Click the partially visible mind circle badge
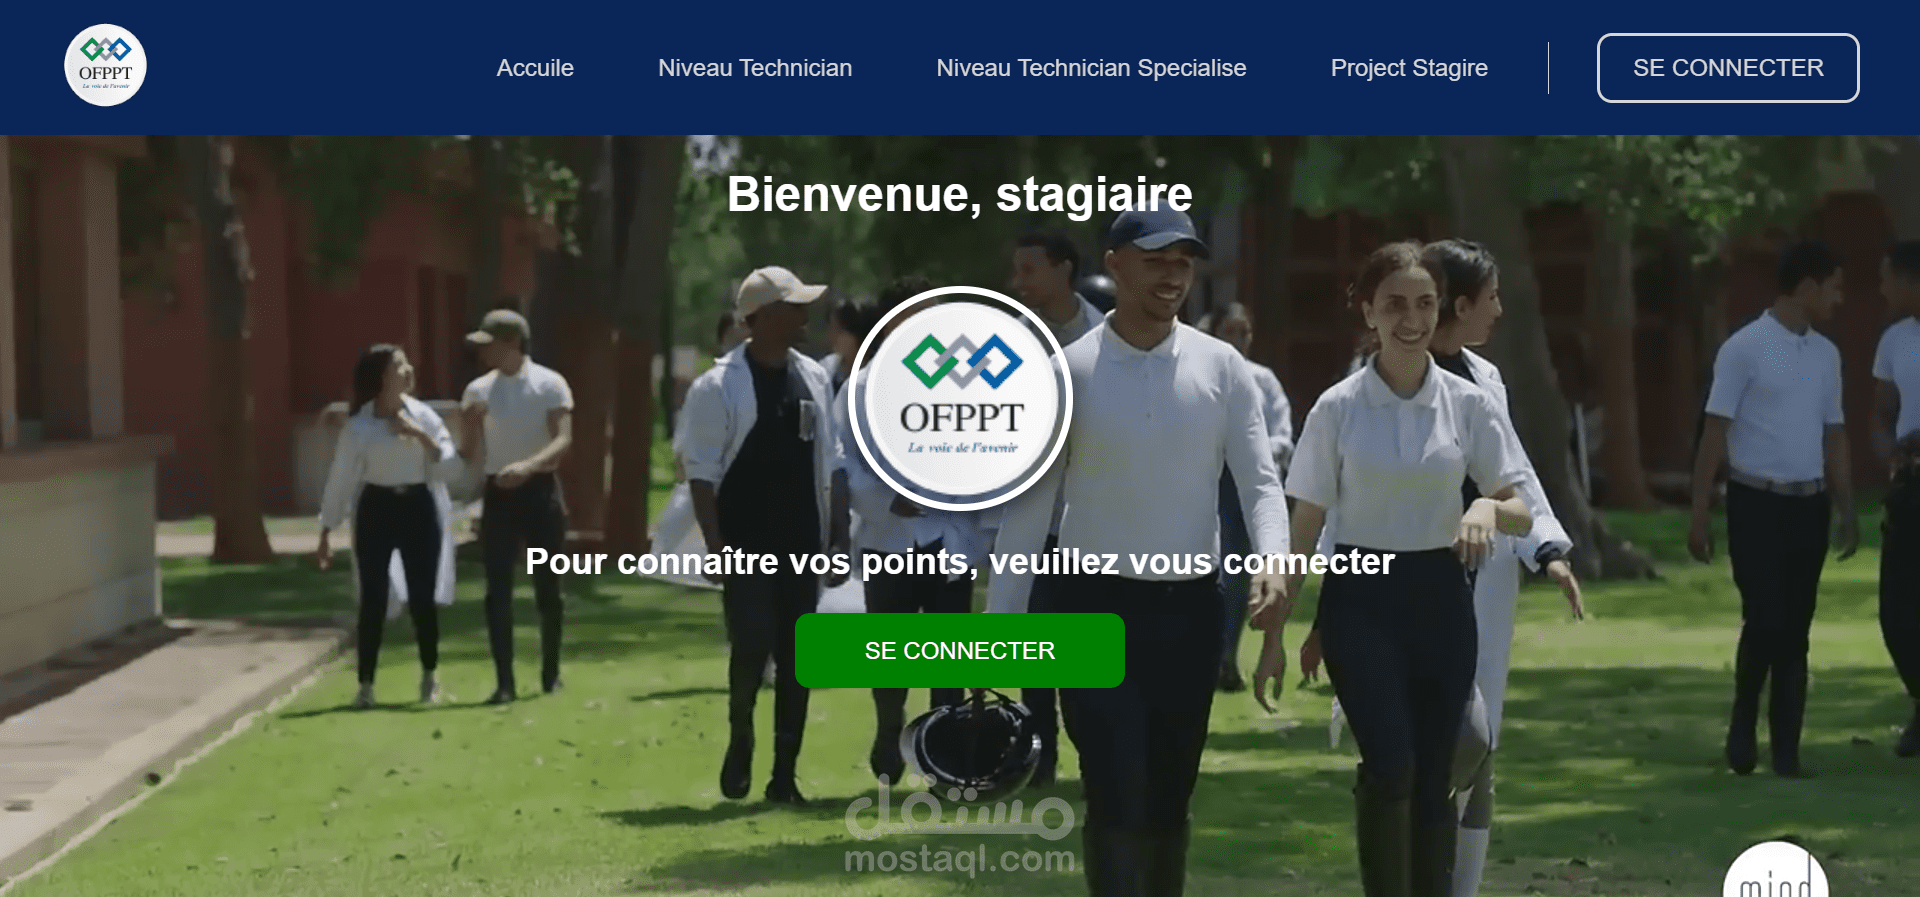Screen dimensions: 1920x897 tap(1775, 870)
